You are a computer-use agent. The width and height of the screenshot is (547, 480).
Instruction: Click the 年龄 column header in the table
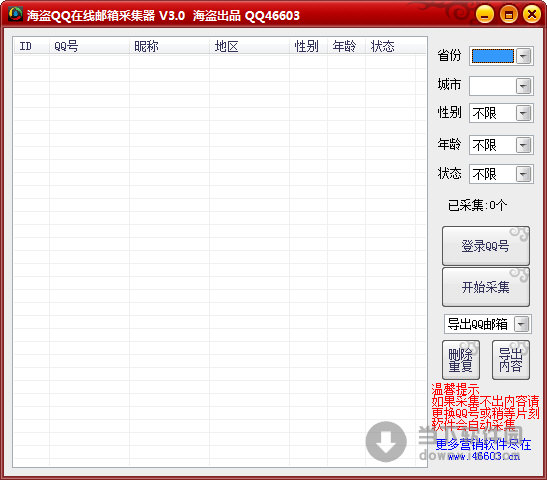(346, 46)
